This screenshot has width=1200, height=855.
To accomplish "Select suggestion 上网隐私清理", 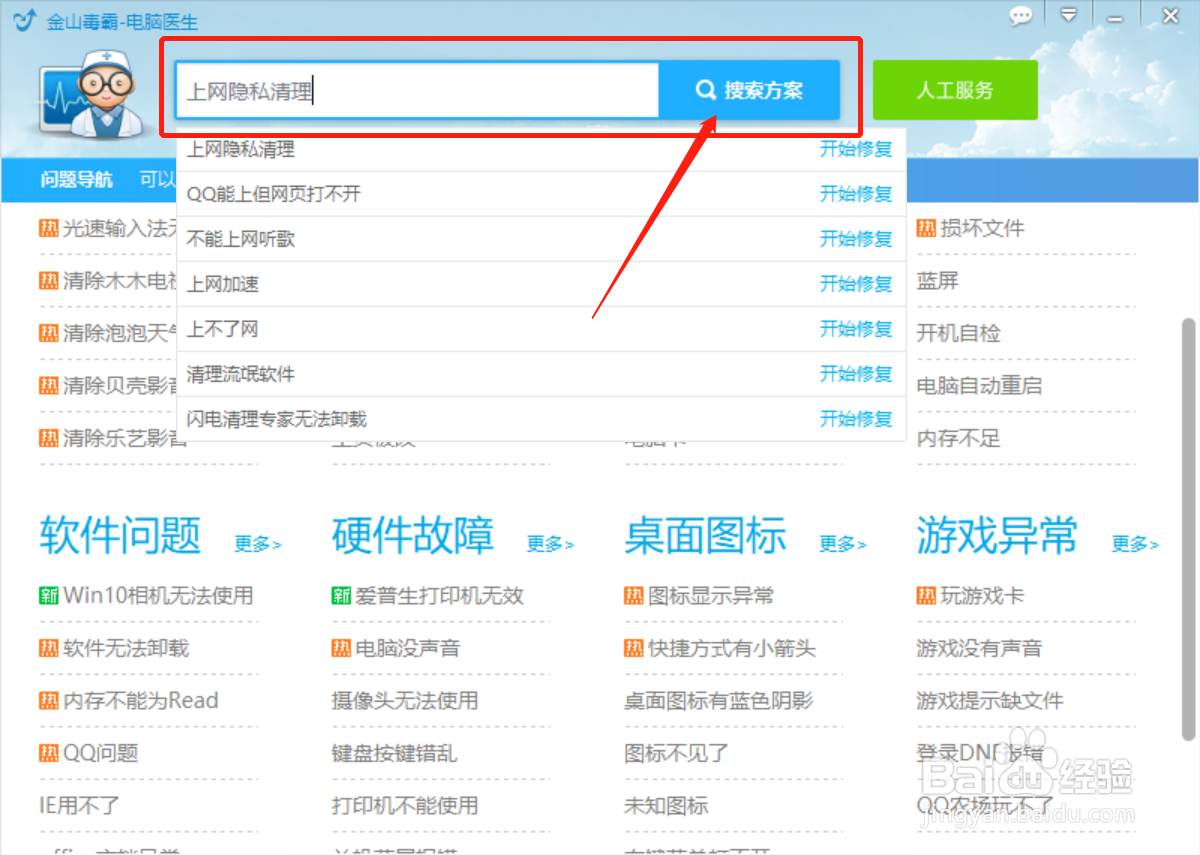I will pos(241,149).
